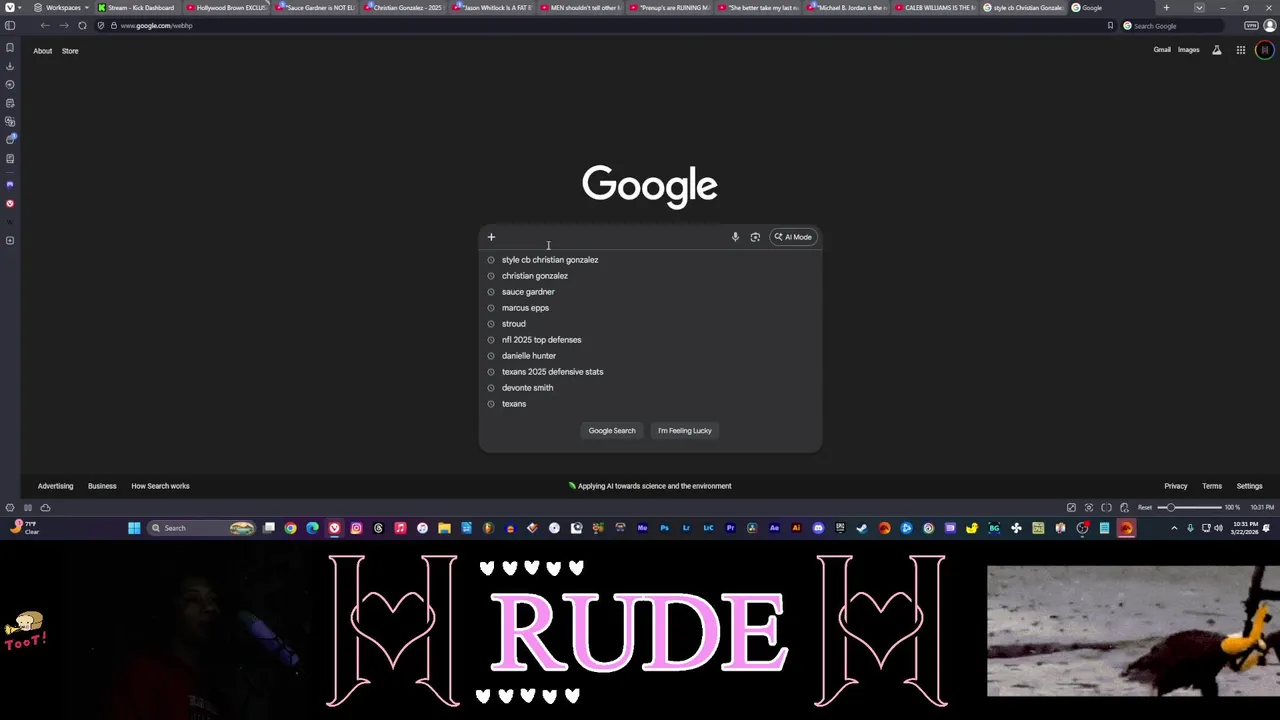Search by image with Google Lens icon
Viewport: 1280px width, 720px height.
755,237
